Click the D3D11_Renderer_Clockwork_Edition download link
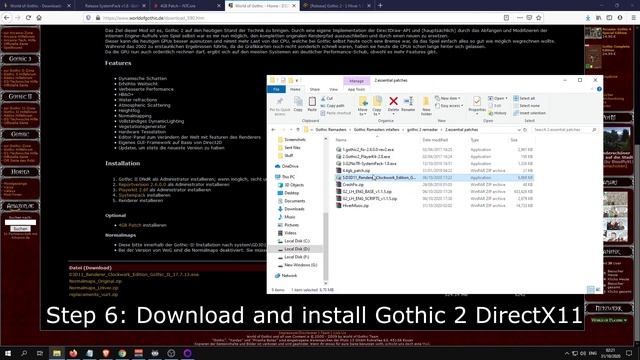The height and width of the screenshot is (360, 640). tap(134, 275)
